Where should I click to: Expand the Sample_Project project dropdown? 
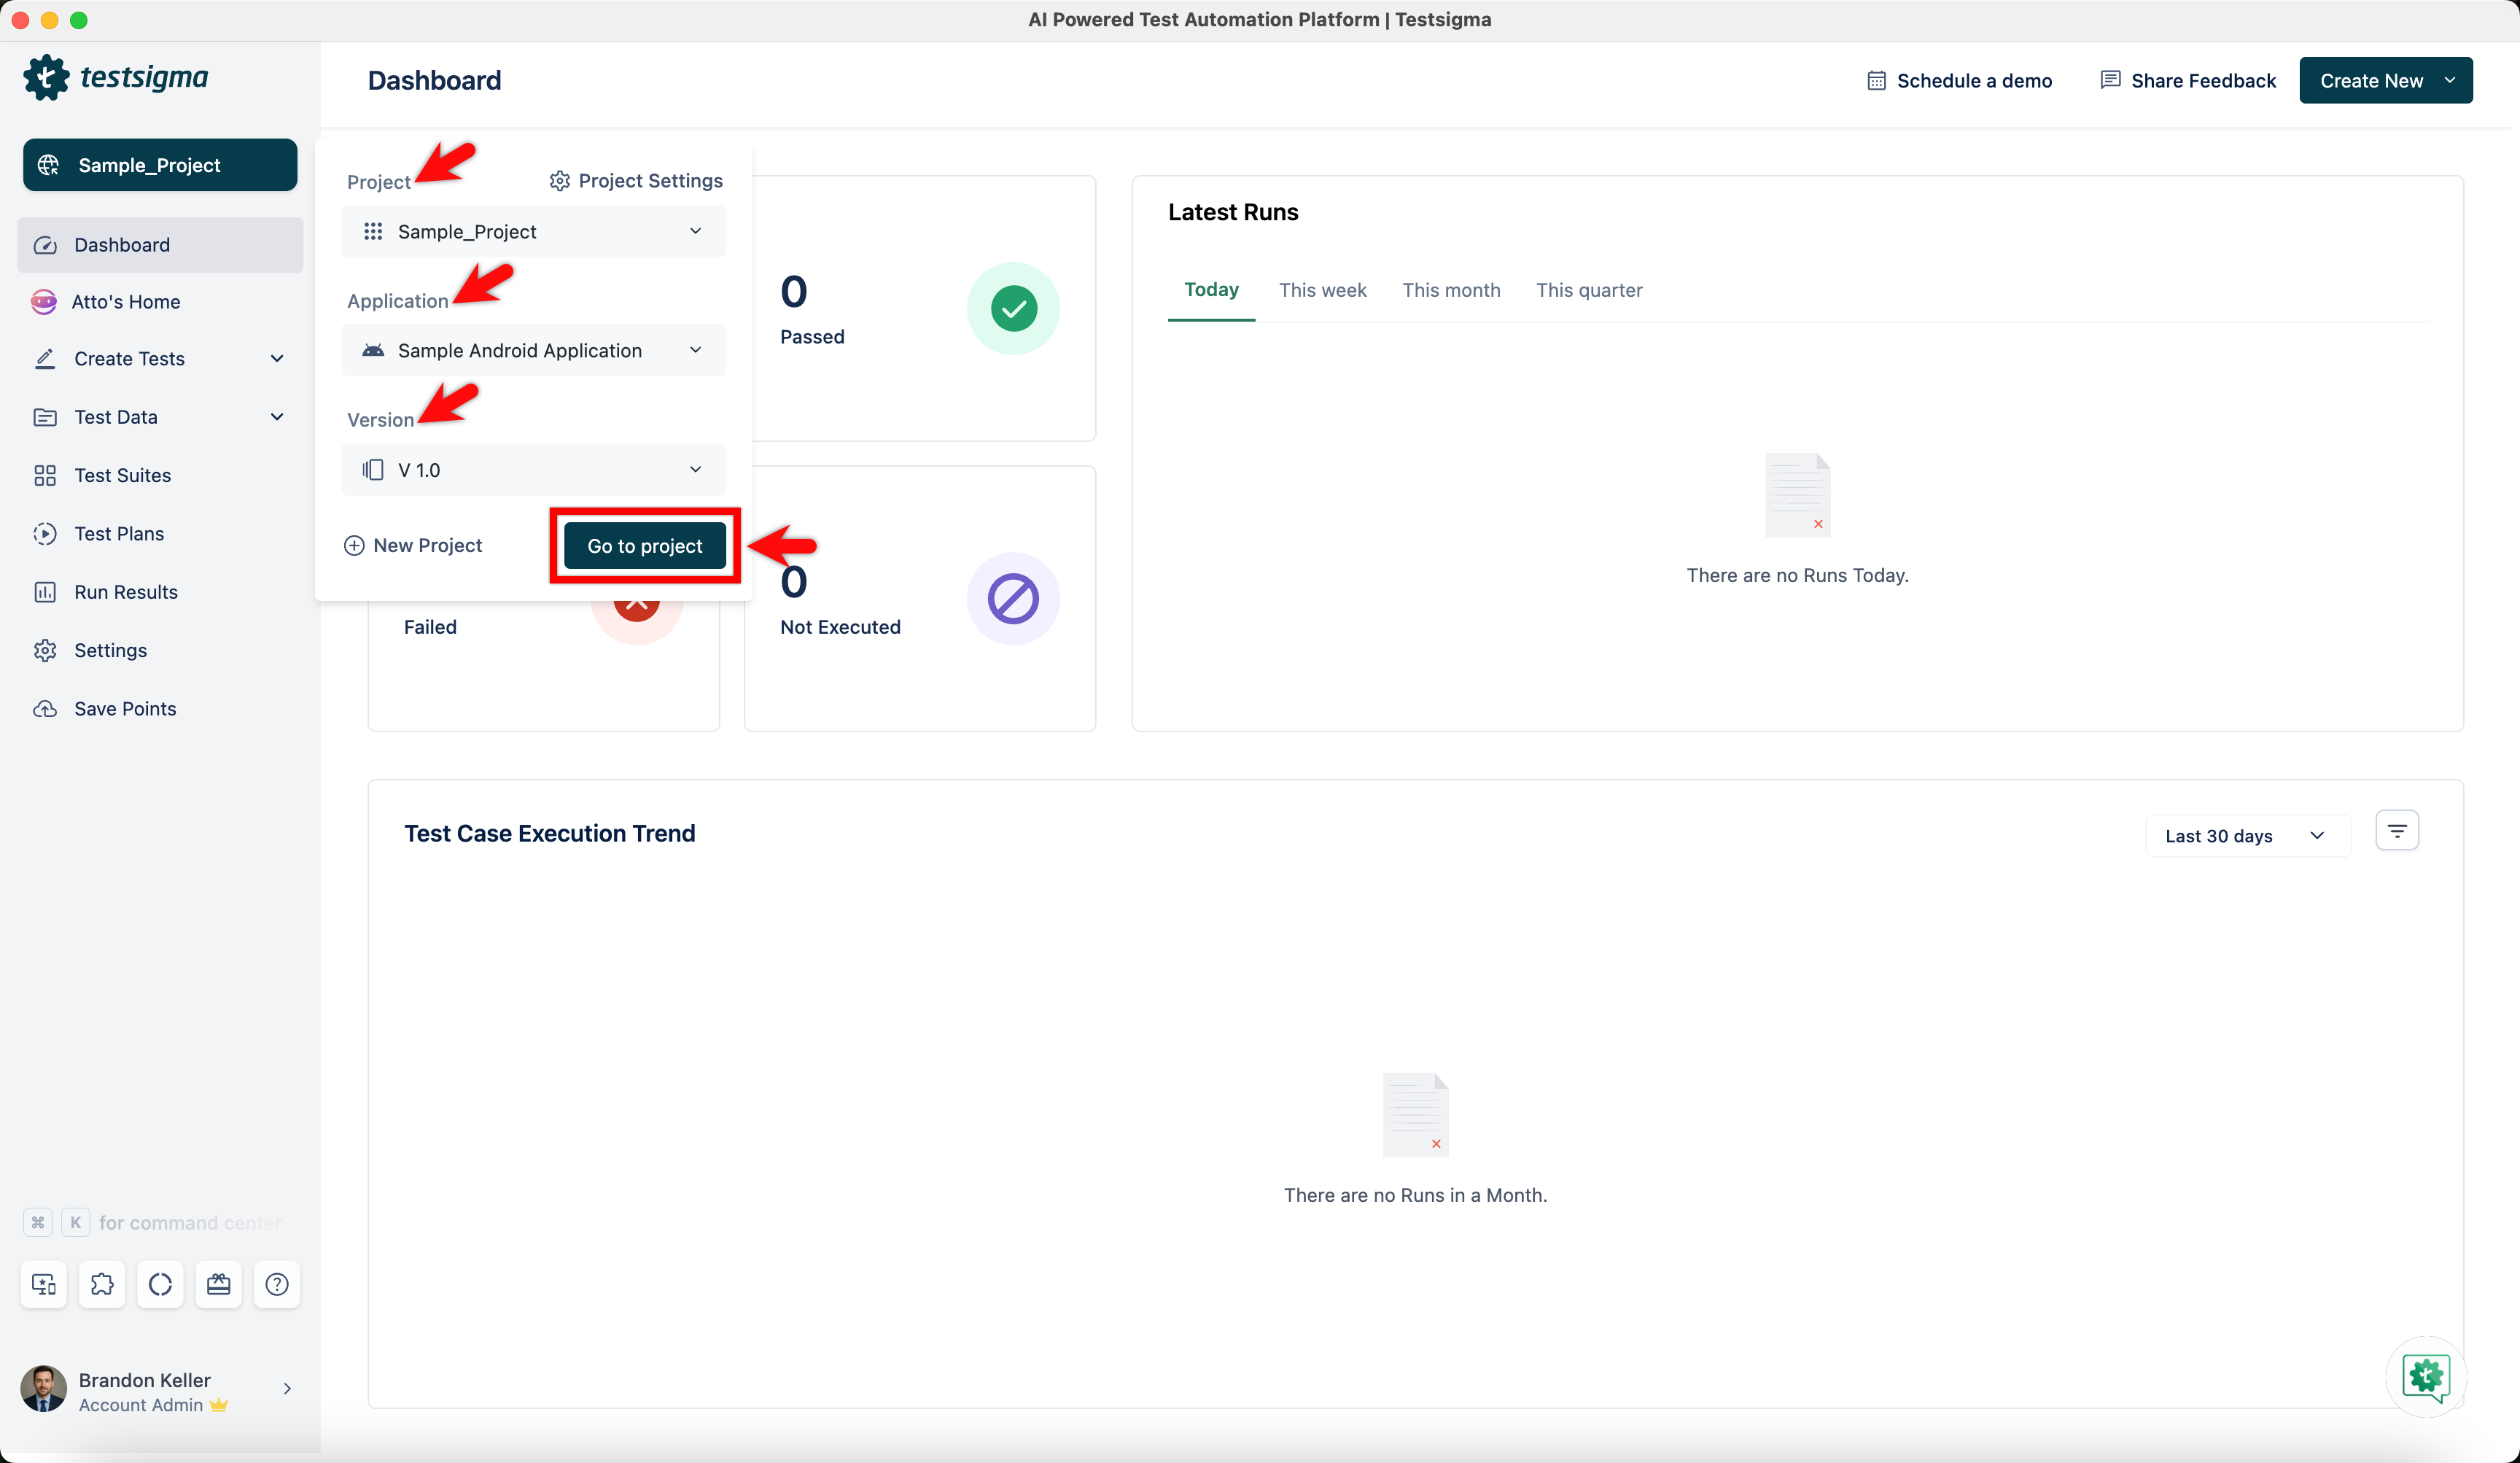click(533, 232)
